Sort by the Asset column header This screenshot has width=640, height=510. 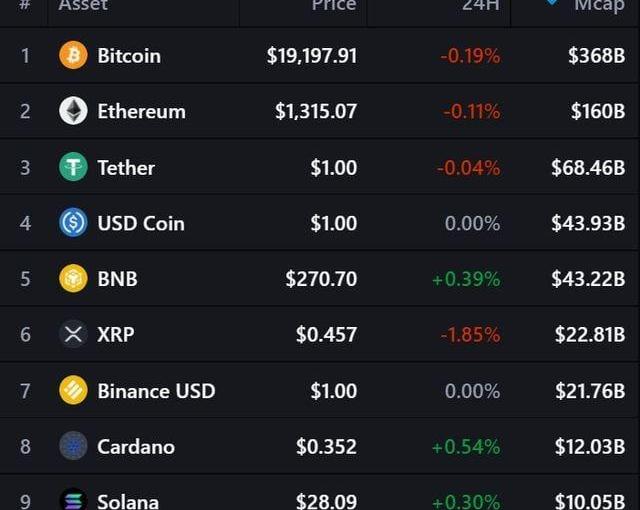point(83,5)
